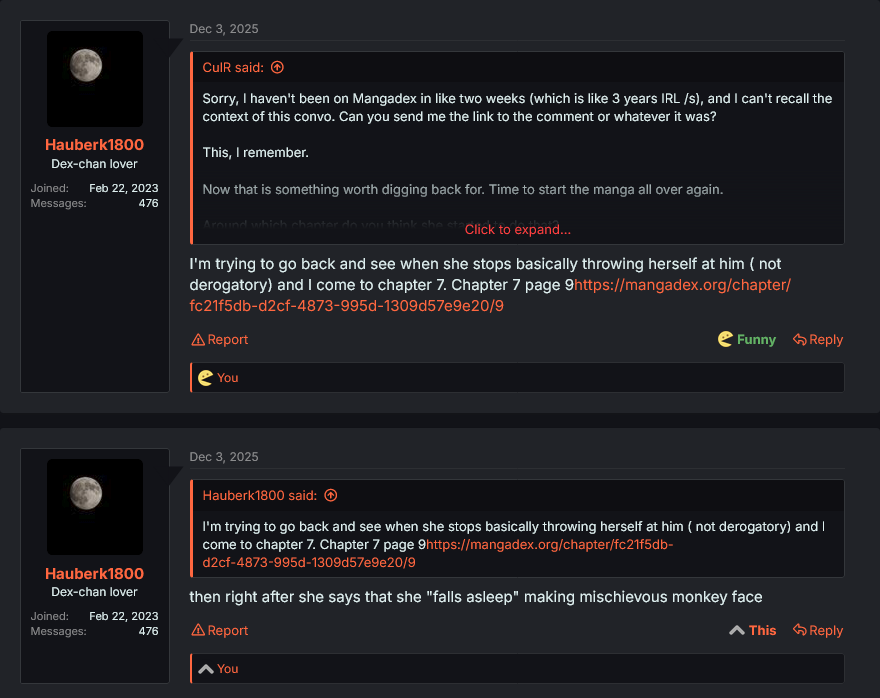Open the Hauberk1800 username link in the second post
The height and width of the screenshot is (698, 880).
click(x=95, y=574)
